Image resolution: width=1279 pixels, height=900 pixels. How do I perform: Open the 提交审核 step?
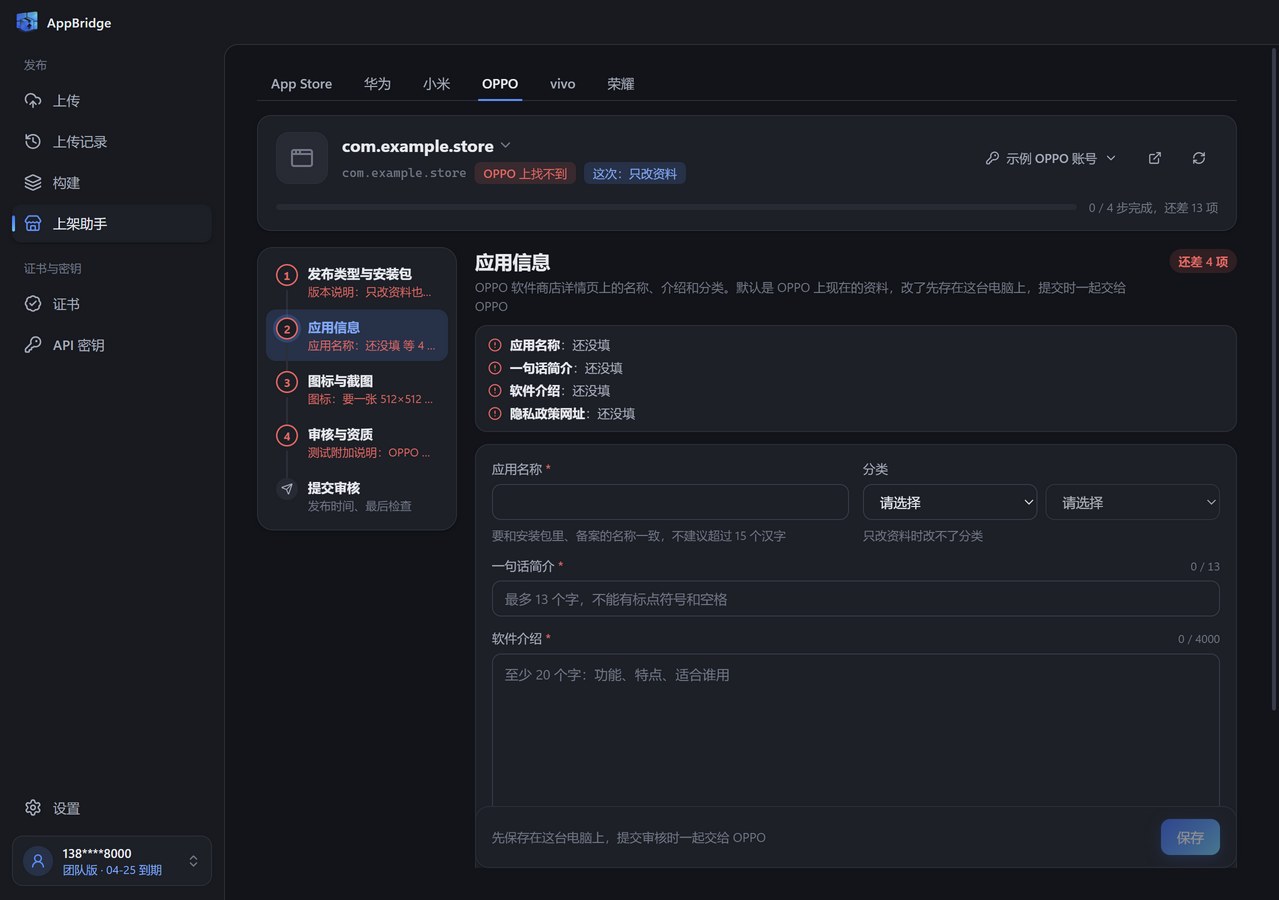tap(357, 496)
